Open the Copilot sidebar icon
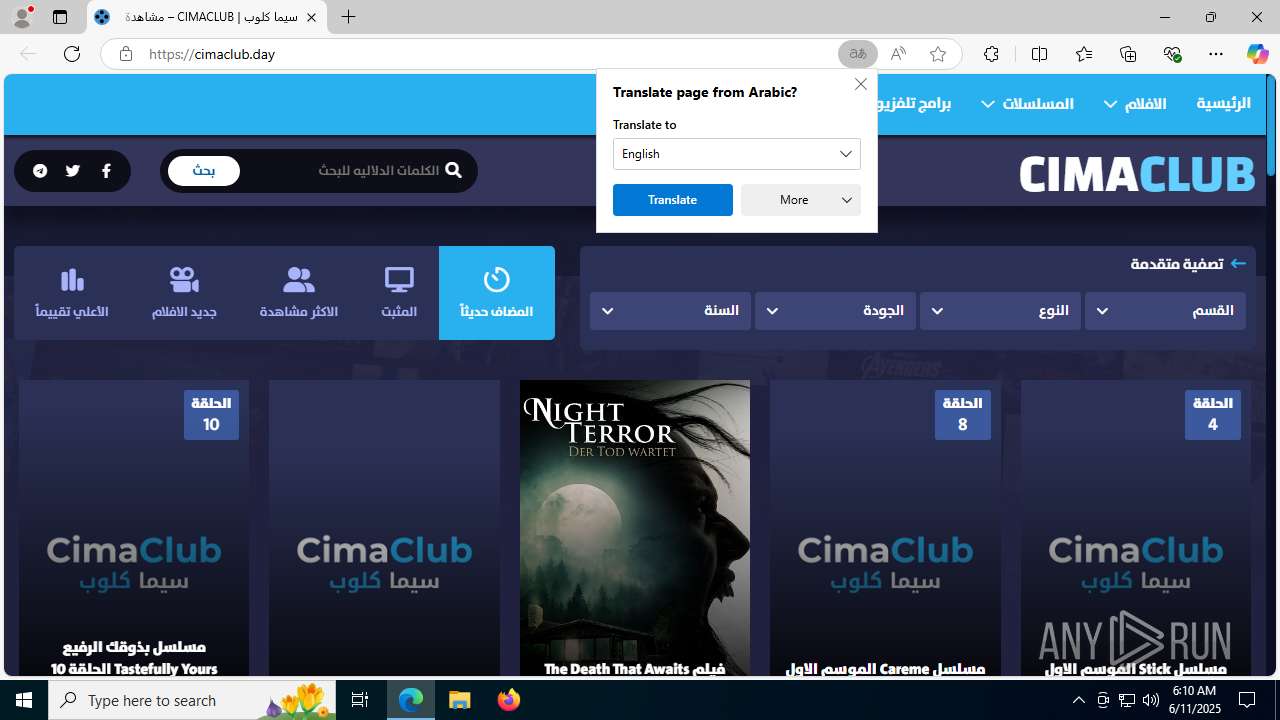This screenshot has width=1280, height=720. [x=1257, y=54]
